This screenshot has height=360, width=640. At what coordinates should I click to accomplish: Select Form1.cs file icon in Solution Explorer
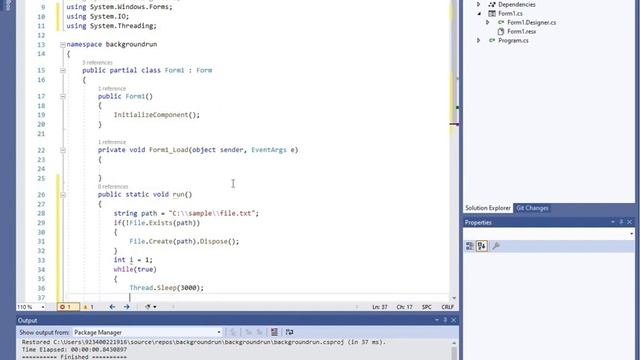(492, 13)
